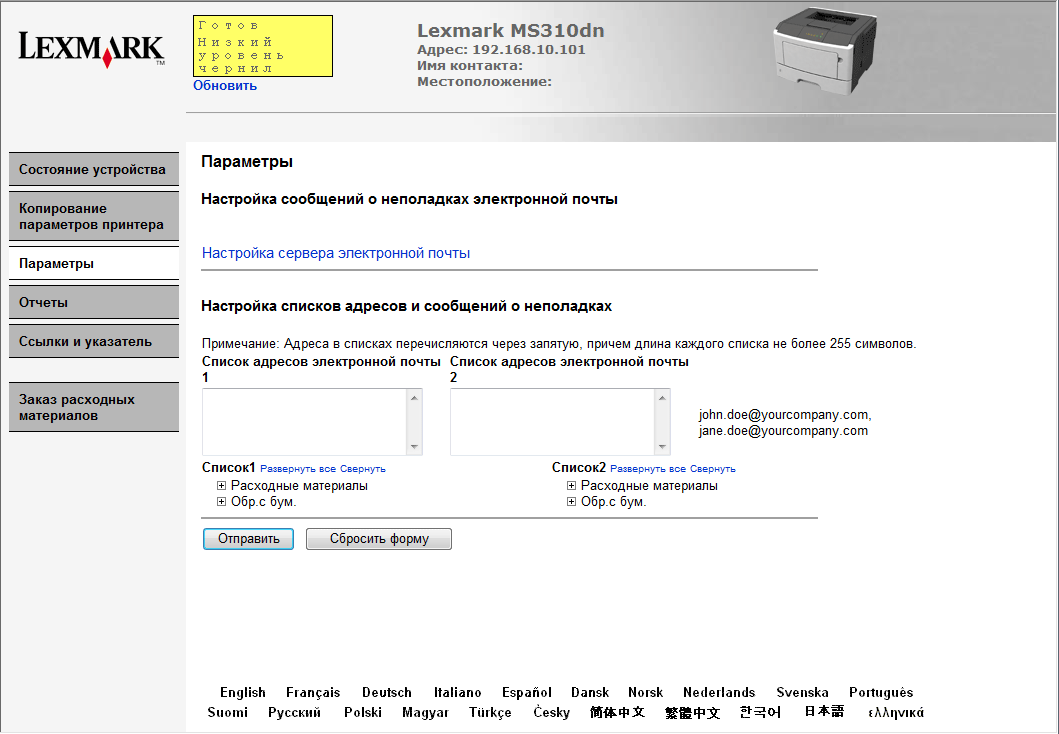The width and height of the screenshot is (1059, 734).
Task: Click down arrow of list 1 scrollbar
Action: 414,446
